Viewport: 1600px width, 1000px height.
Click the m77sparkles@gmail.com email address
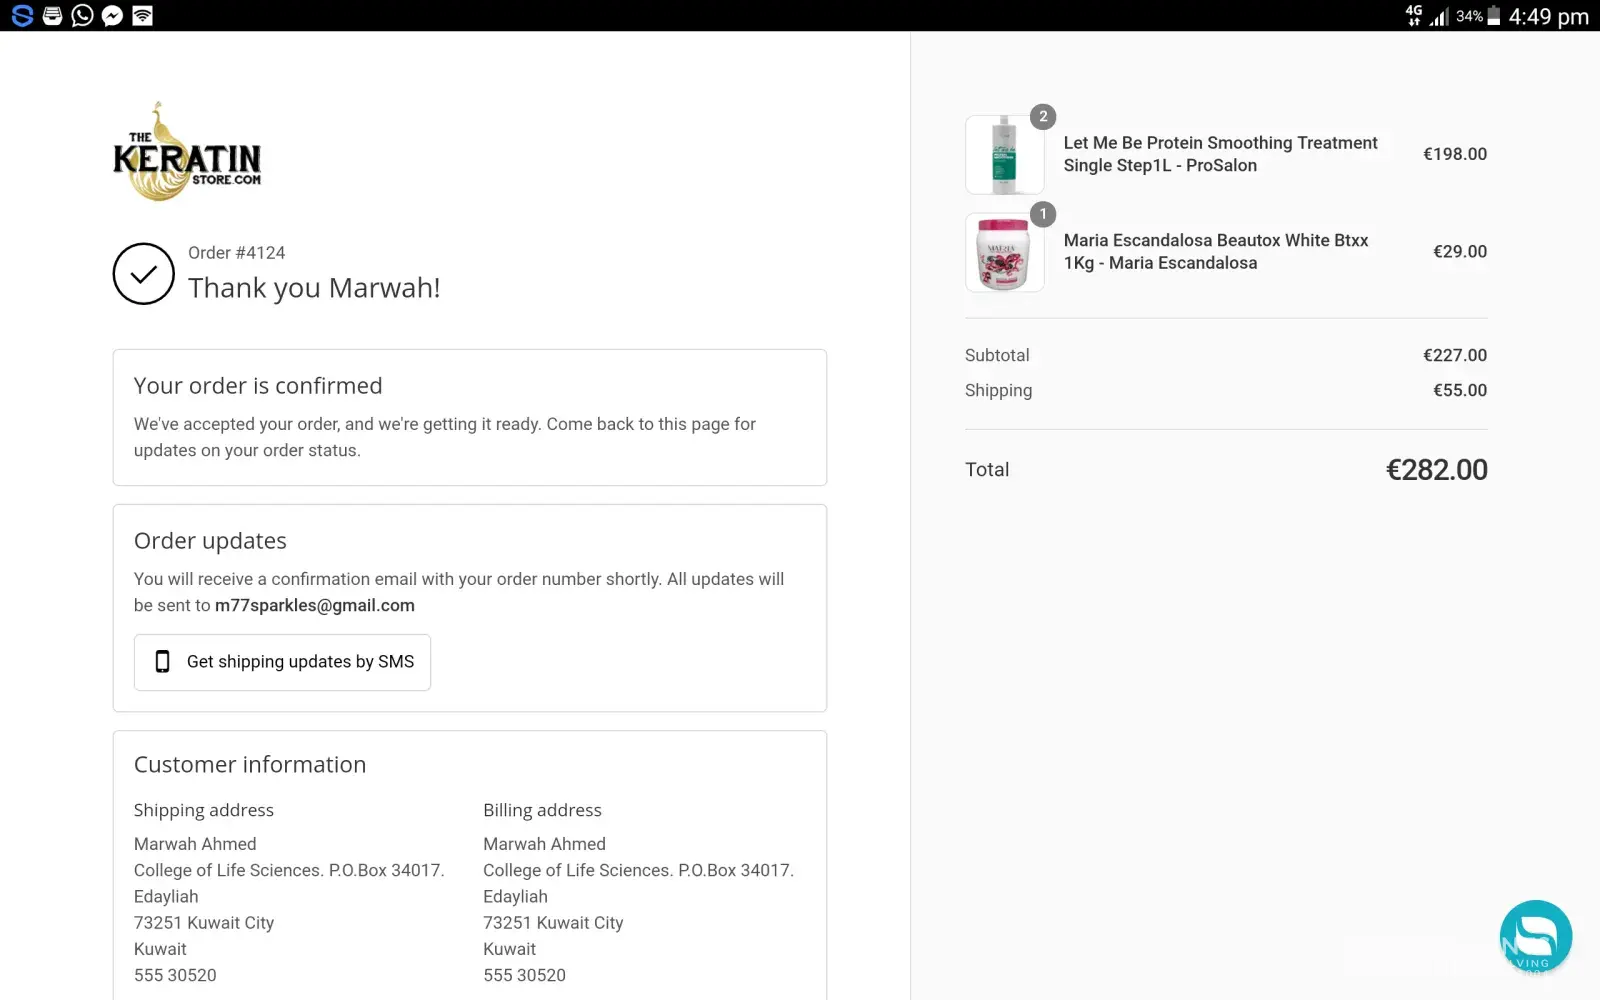315,605
